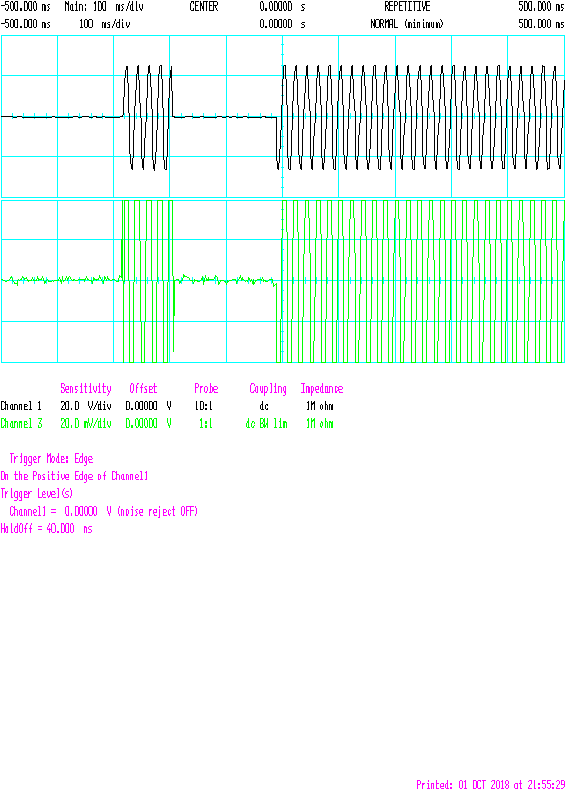Click '500.000 ns' in the NORMAL (minimum) row
The height and width of the screenshot is (790, 566).
[542, 24]
